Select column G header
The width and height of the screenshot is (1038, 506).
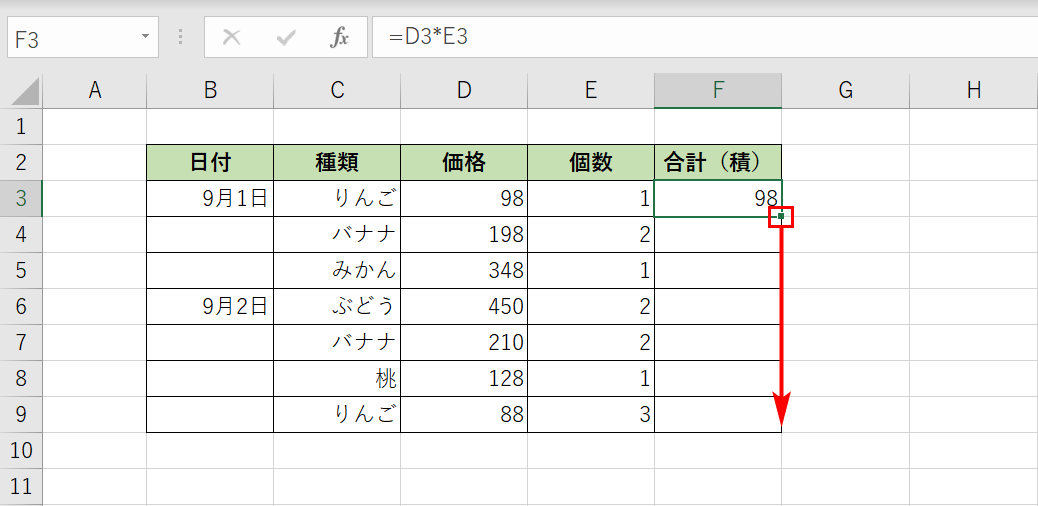pyautogui.click(x=845, y=91)
